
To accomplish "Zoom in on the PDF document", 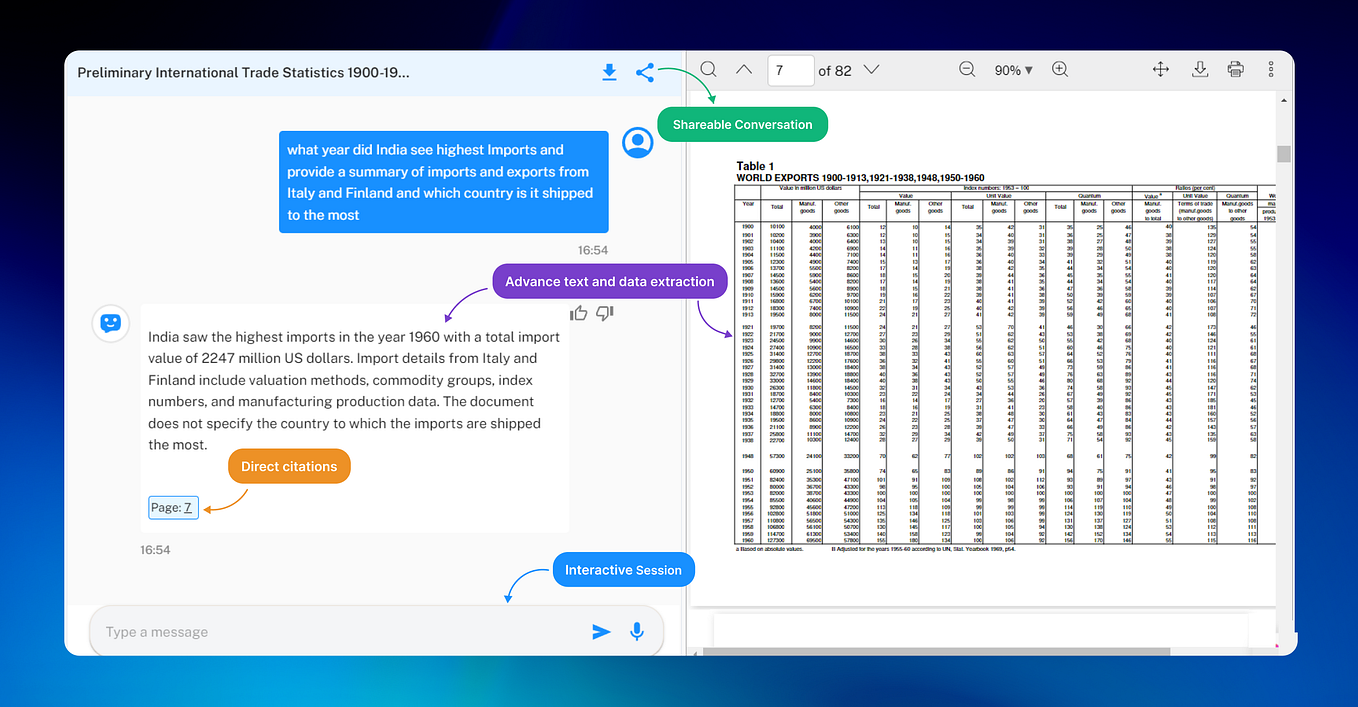I will [x=1060, y=69].
